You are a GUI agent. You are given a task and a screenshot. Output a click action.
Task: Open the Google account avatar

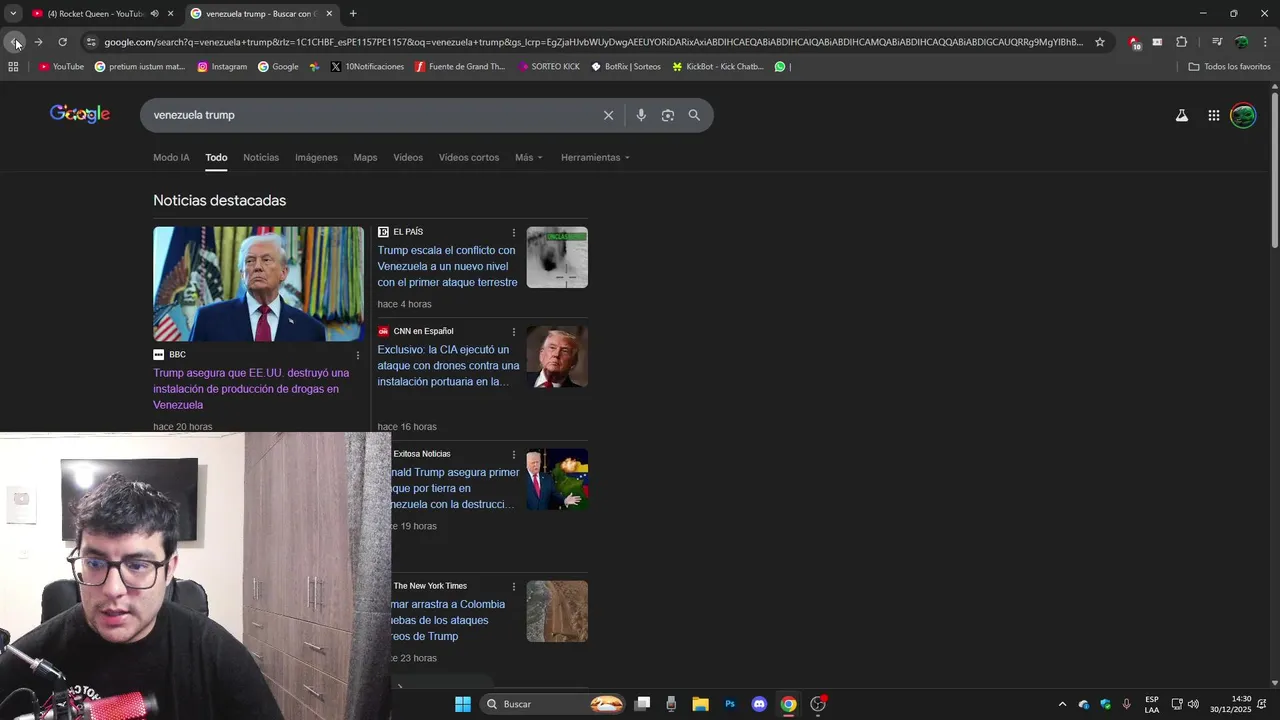[1243, 115]
